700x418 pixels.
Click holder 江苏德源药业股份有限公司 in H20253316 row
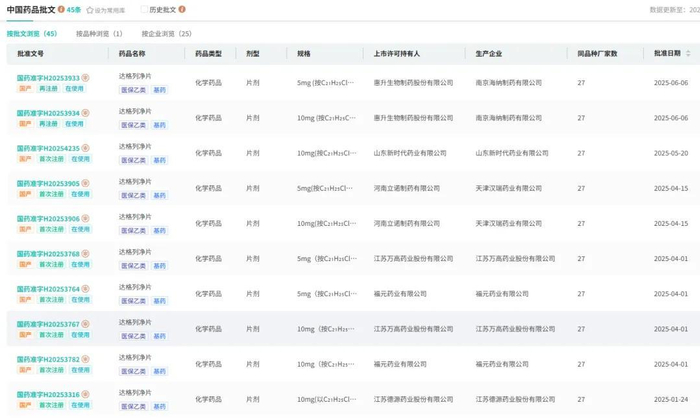pos(413,399)
